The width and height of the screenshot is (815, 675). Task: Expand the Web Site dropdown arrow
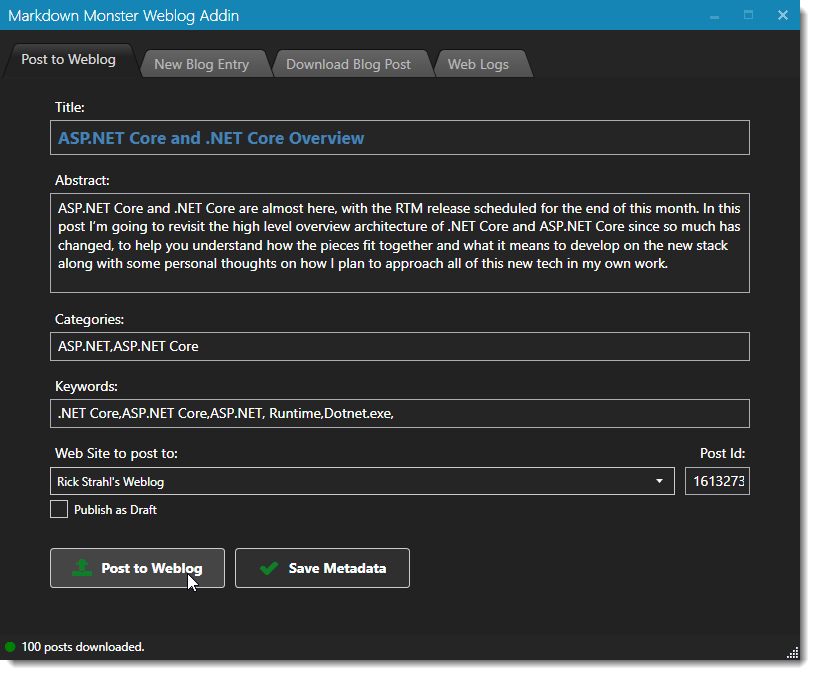[x=659, y=481]
